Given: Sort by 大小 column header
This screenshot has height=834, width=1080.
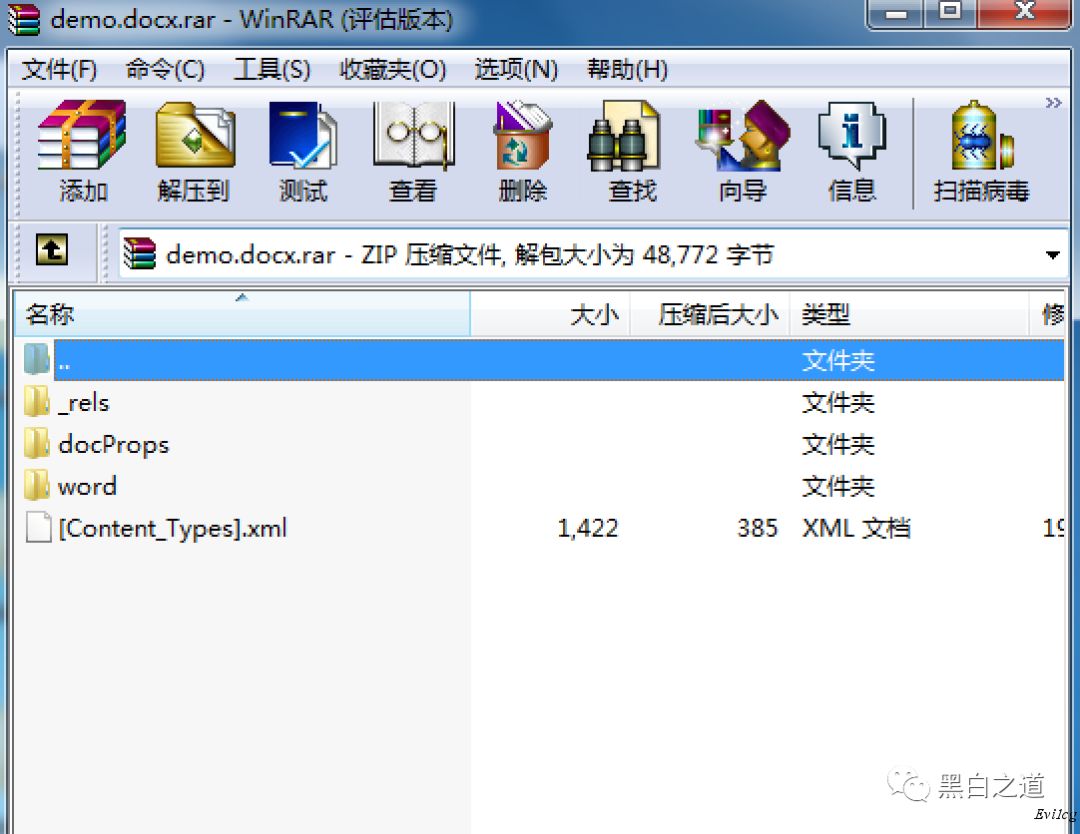Looking at the screenshot, I should (x=550, y=315).
